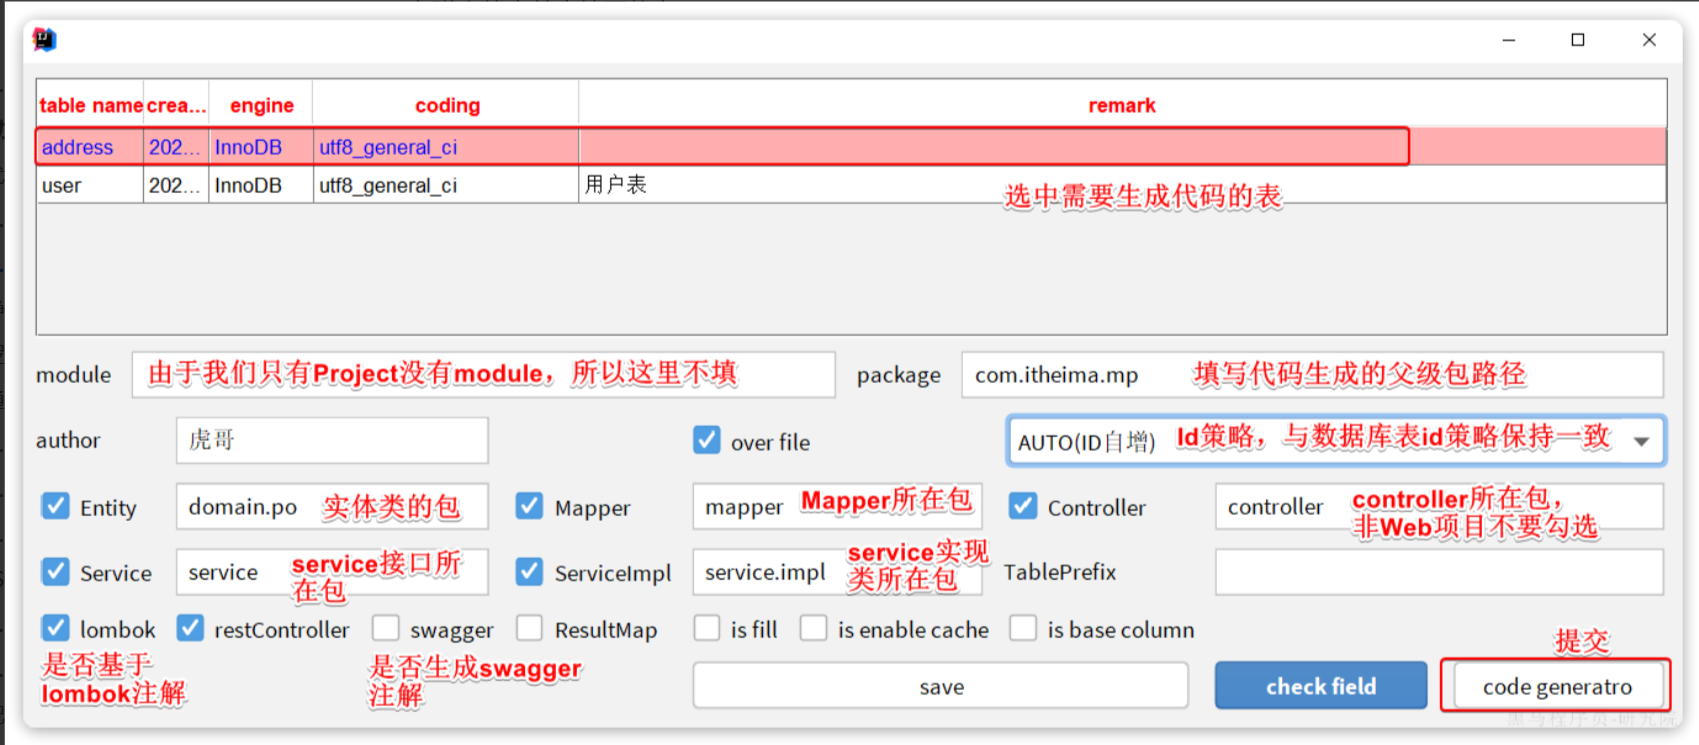
Task: Sort by the engine column header
Action: (261, 105)
